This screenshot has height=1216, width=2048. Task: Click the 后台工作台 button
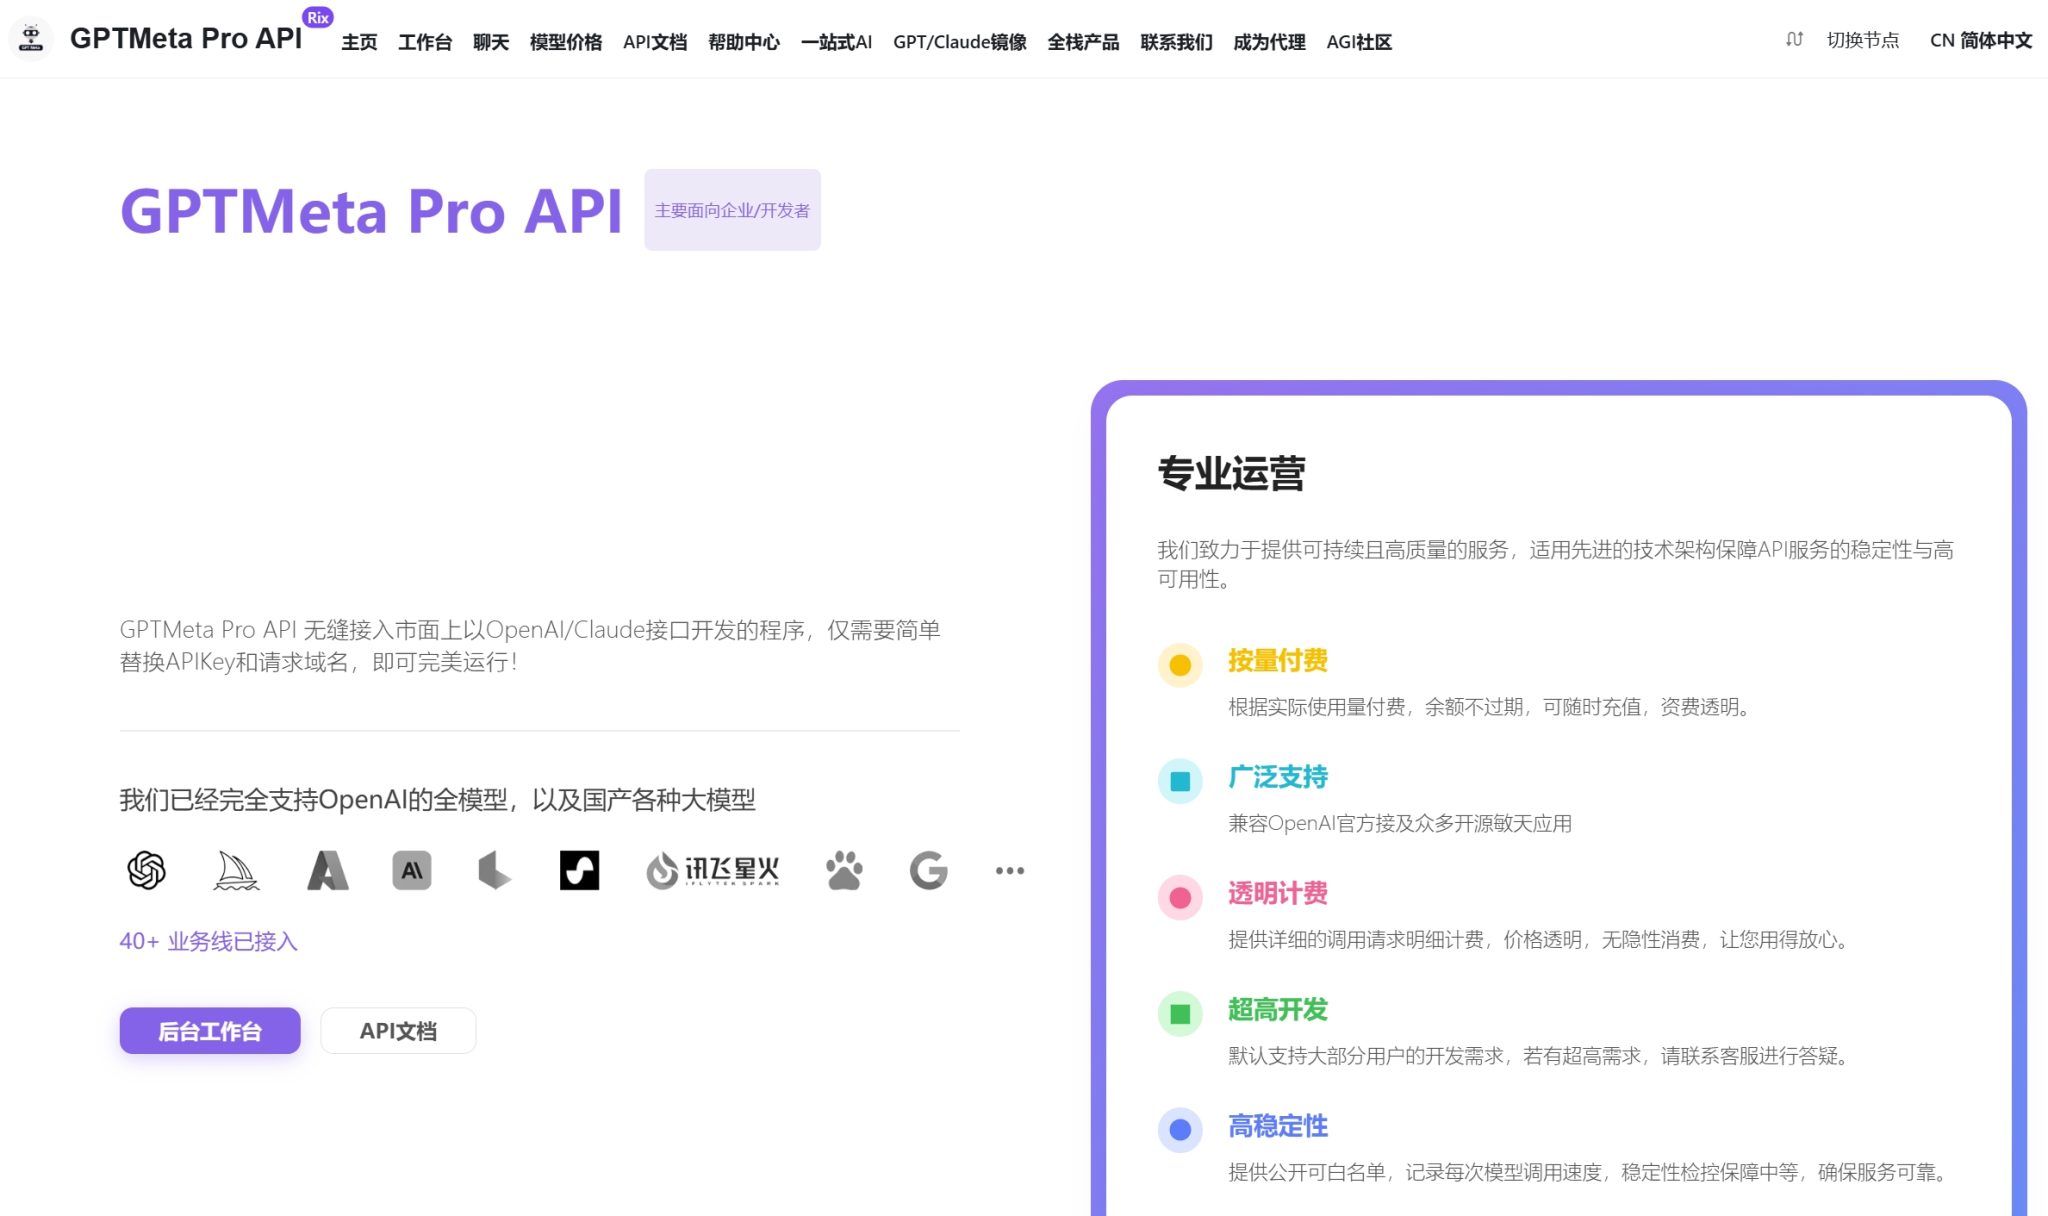click(x=209, y=1030)
